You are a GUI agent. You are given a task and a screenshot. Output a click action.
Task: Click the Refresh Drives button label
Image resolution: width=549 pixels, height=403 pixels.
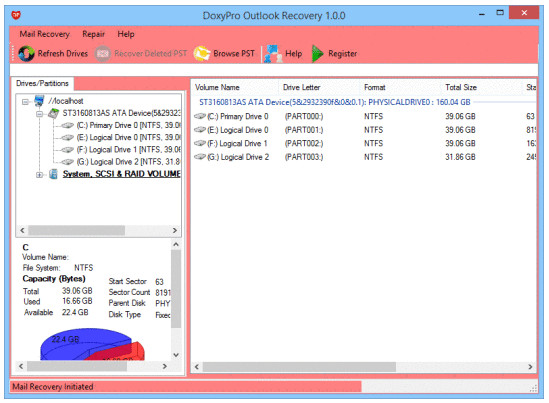pos(63,54)
